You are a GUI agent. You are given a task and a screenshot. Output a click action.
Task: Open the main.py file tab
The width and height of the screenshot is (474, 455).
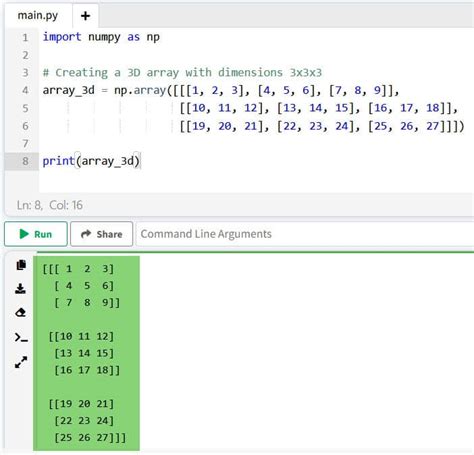pyautogui.click(x=38, y=16)
